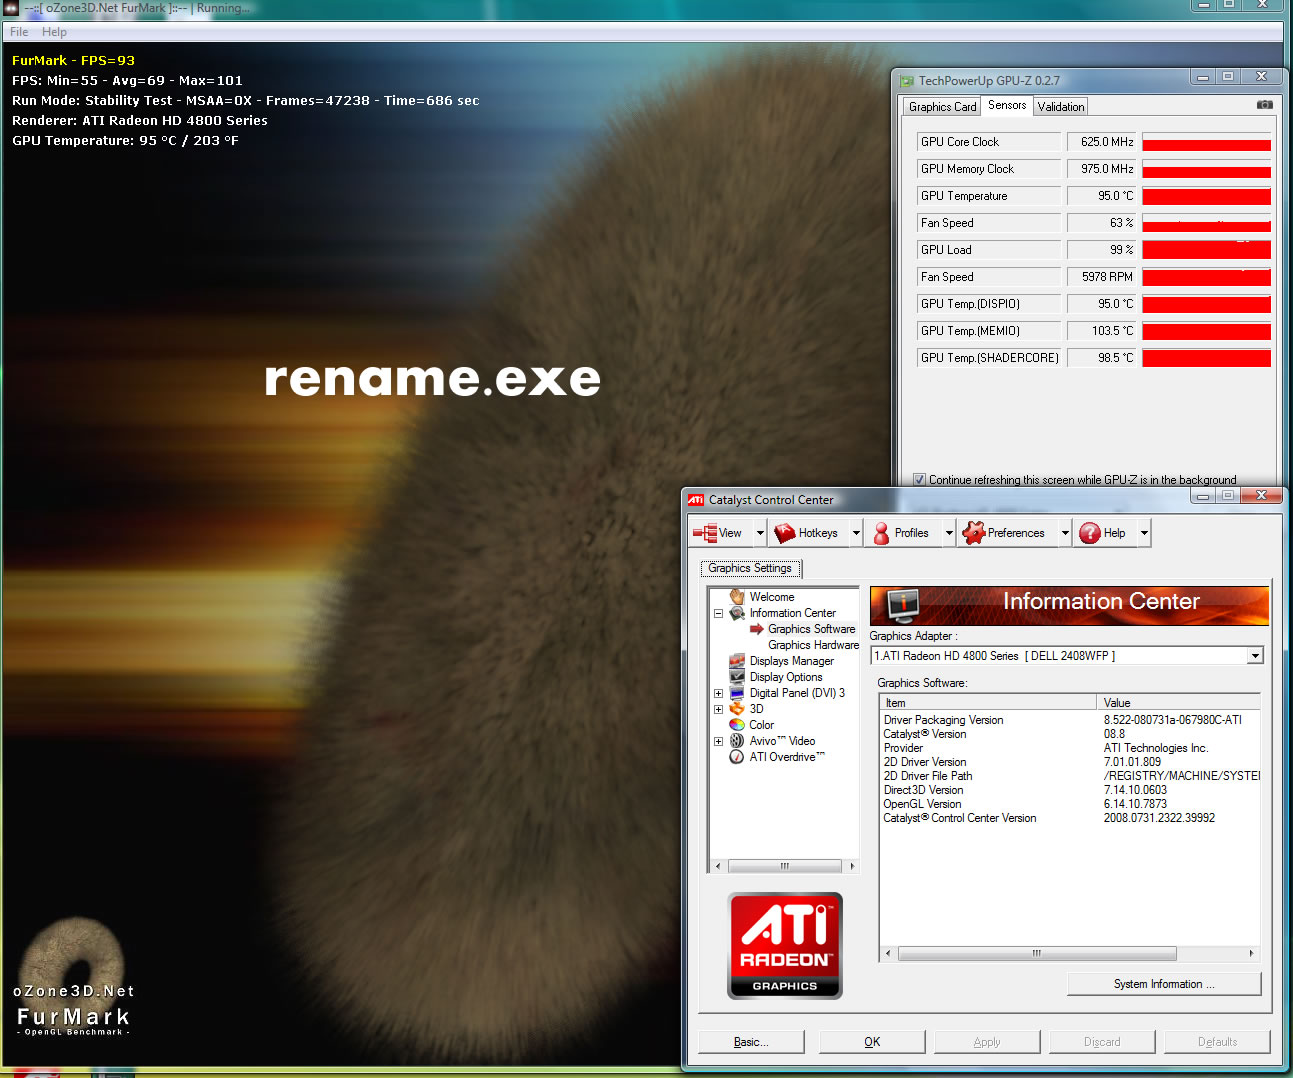The height and width of the screenshot is (1078, 1293).
Task: Click the ATI Overdrive gauge icon
Action: tap(737, 757)
